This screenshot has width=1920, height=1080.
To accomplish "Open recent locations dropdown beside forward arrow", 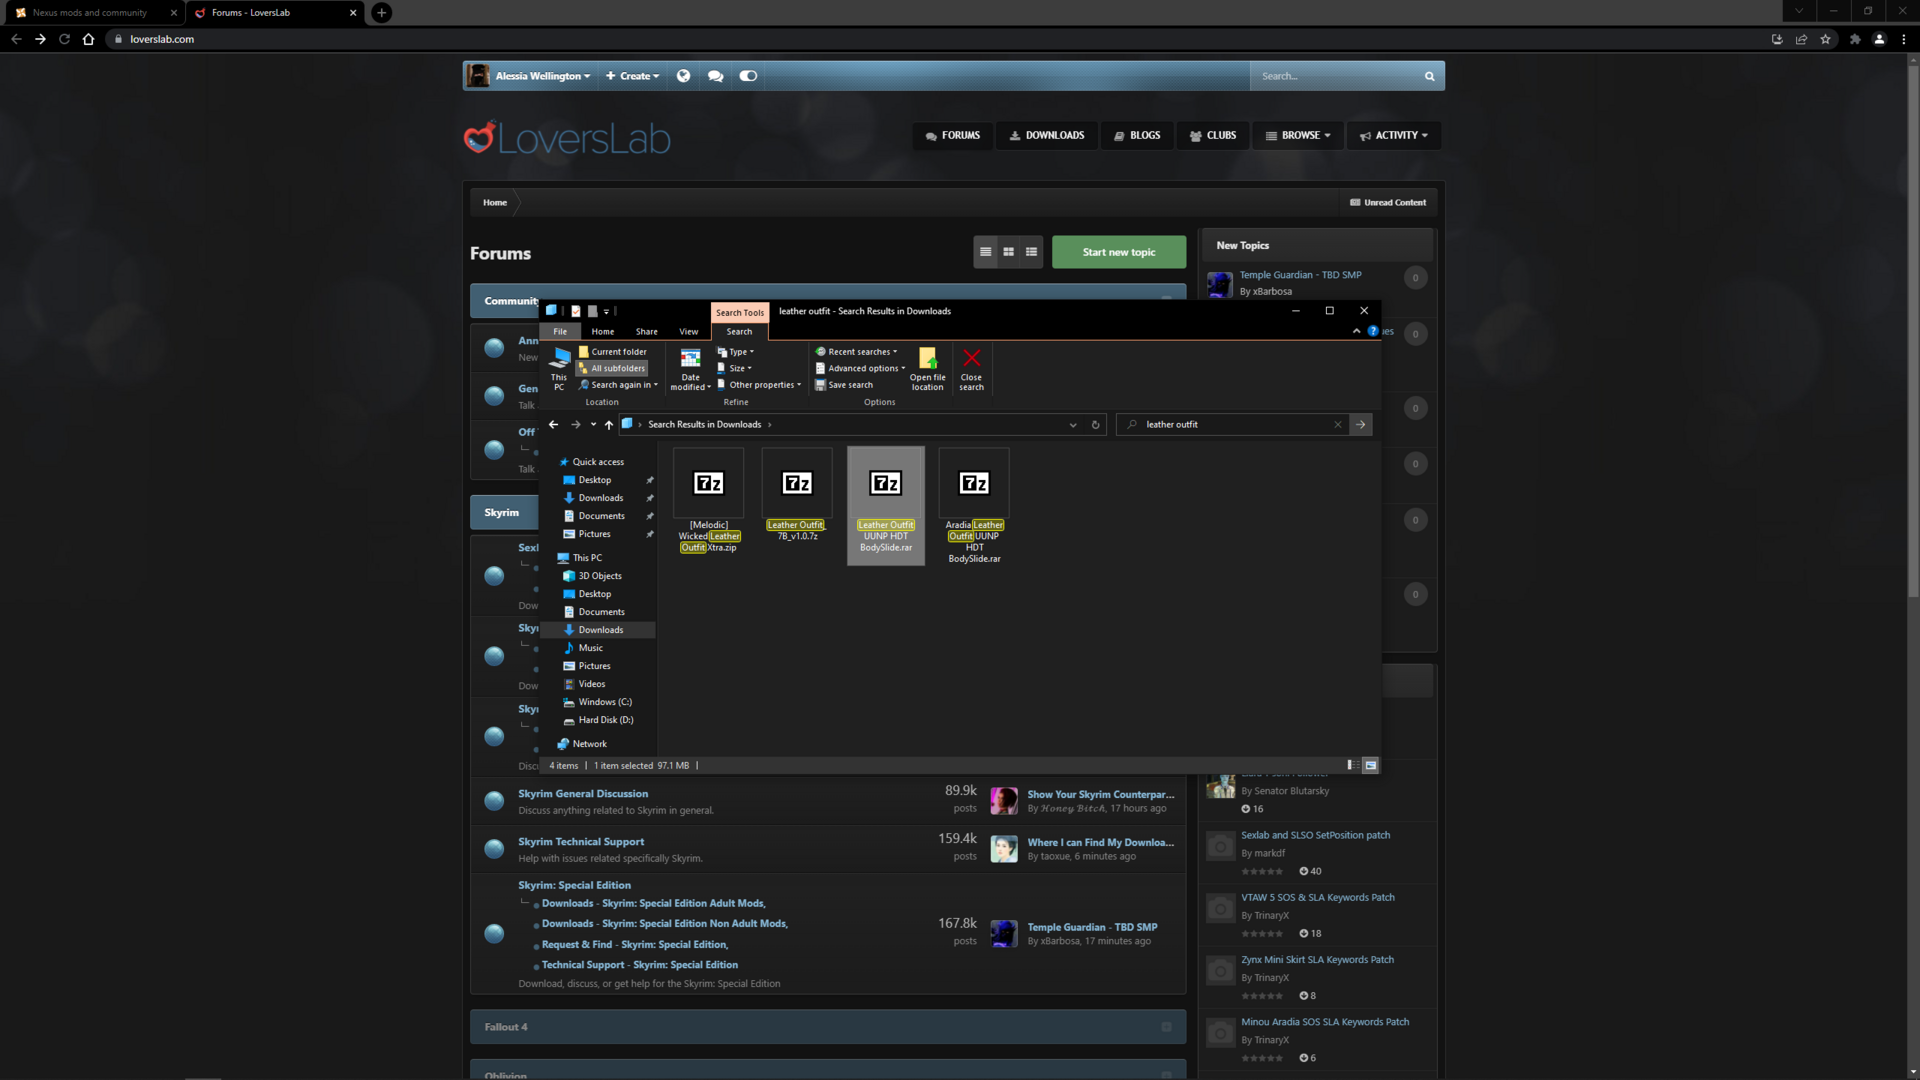I will point(593,425).
